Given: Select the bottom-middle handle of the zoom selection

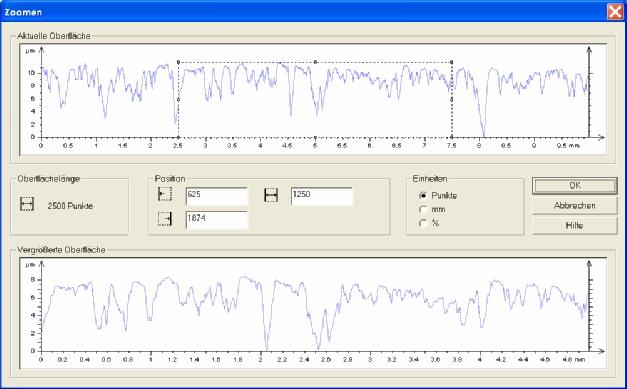Looking at the screenshot, I should (315, 137).
